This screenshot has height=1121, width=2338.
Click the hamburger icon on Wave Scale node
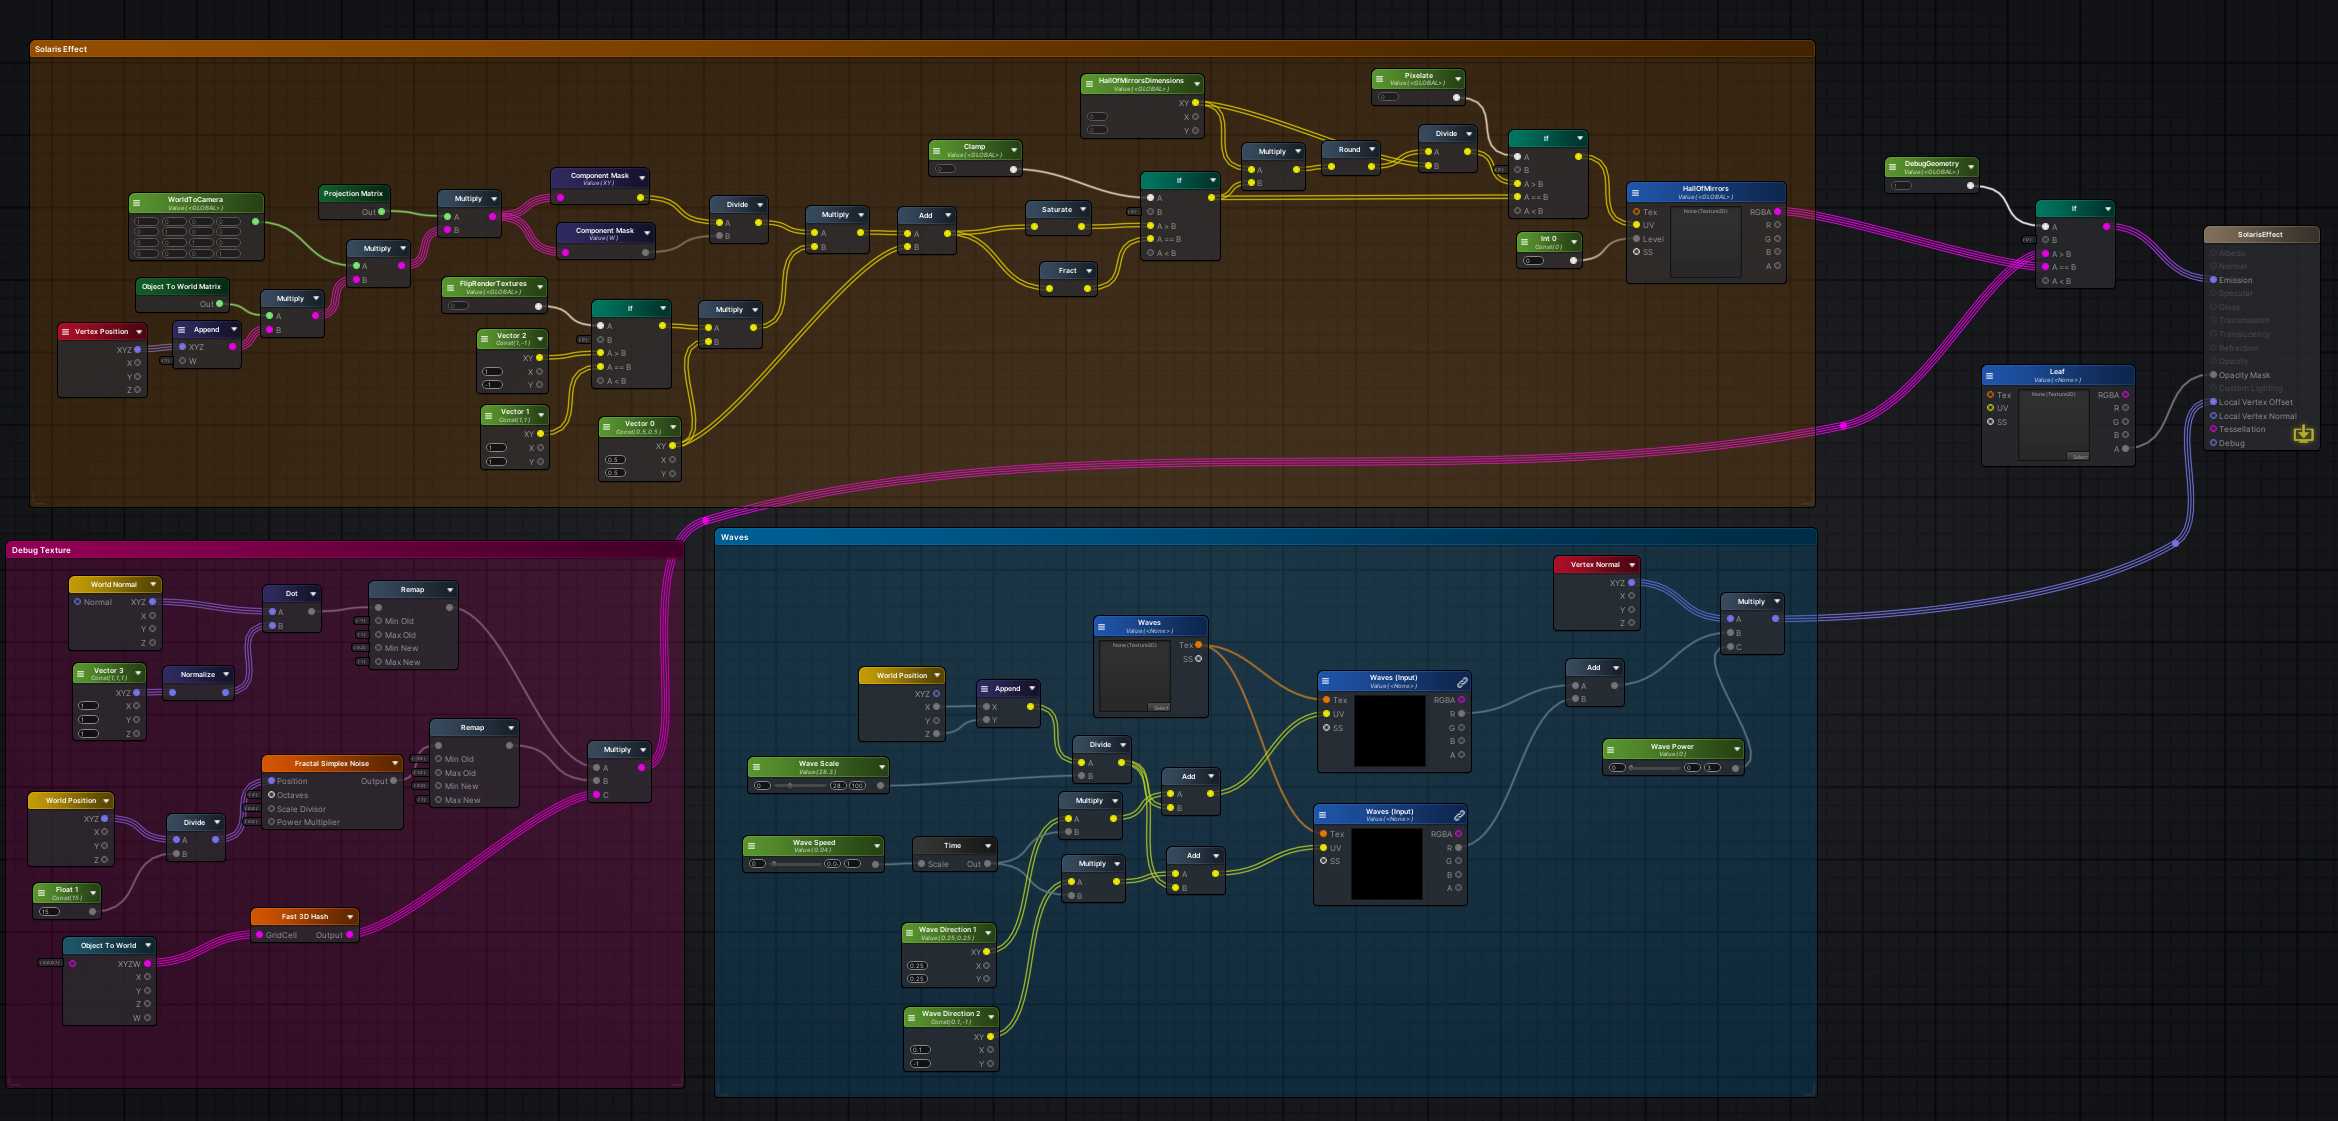point(756,767)
